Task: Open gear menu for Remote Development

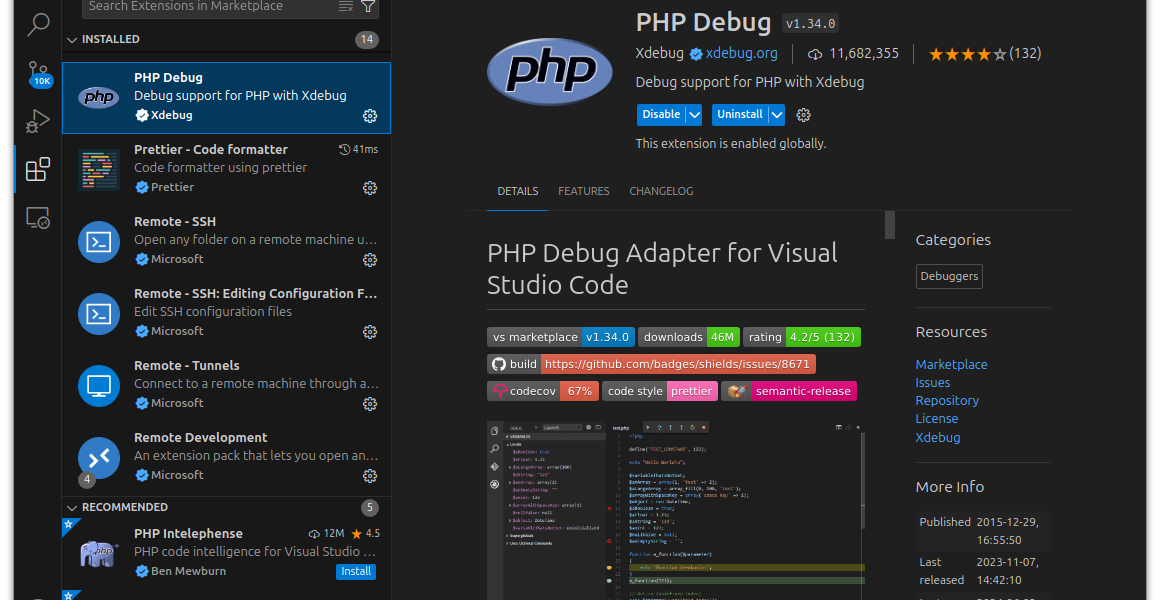Action: pos(370,476)
